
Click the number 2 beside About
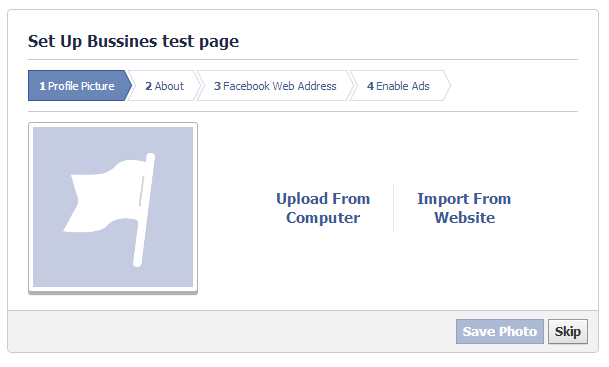[149, 86]
